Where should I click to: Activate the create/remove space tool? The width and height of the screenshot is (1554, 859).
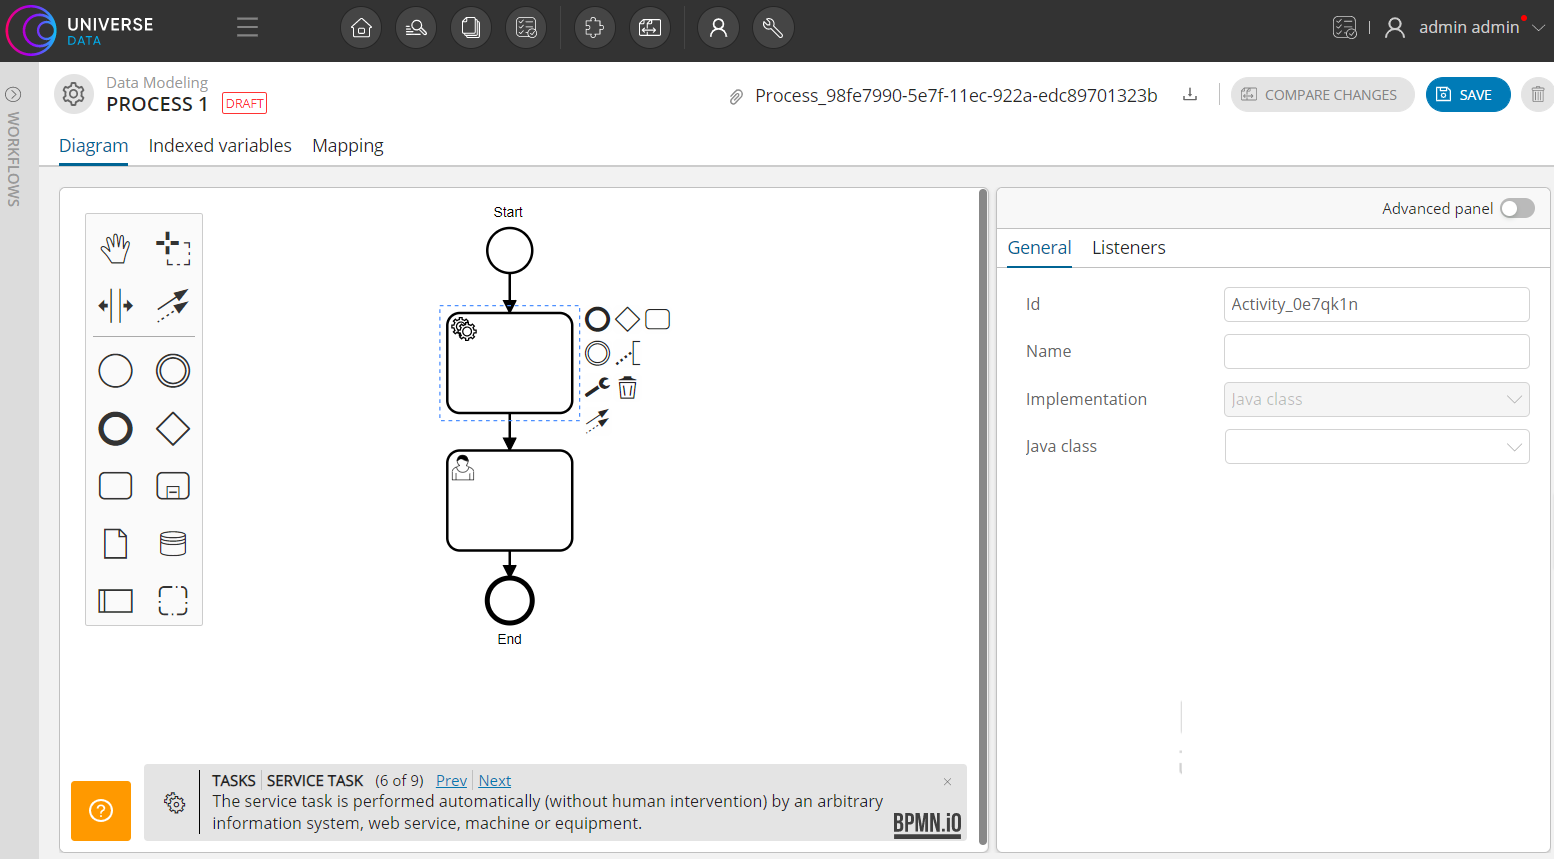115,305
